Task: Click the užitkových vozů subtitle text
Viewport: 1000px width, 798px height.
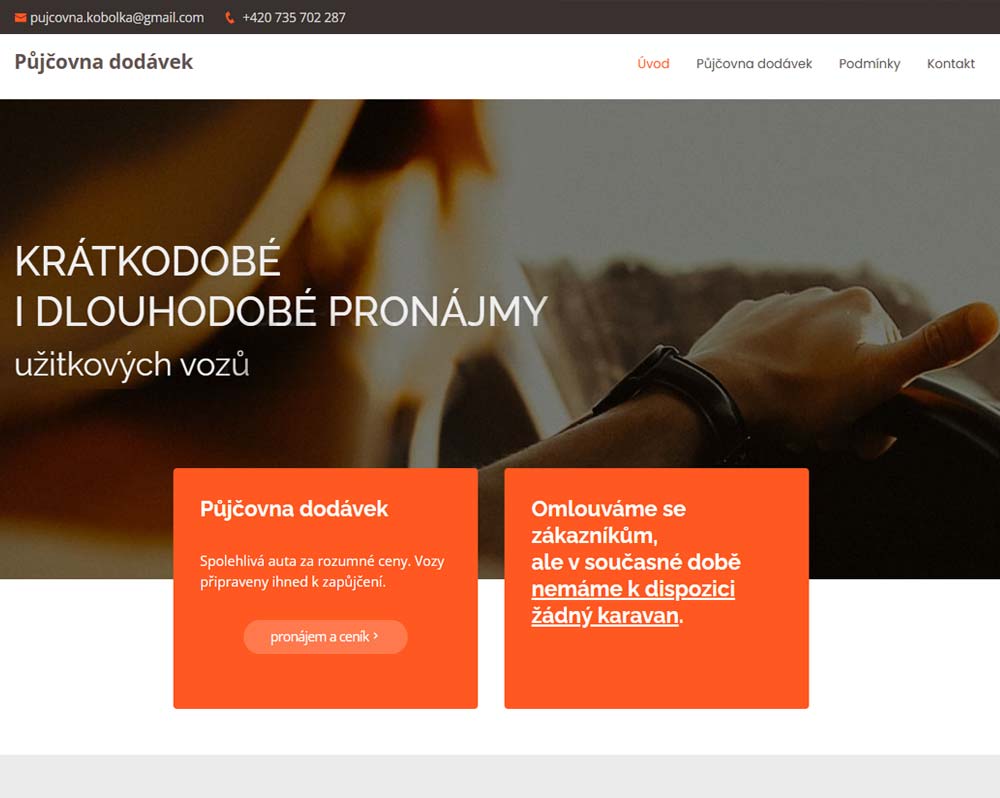Action: 132,365
